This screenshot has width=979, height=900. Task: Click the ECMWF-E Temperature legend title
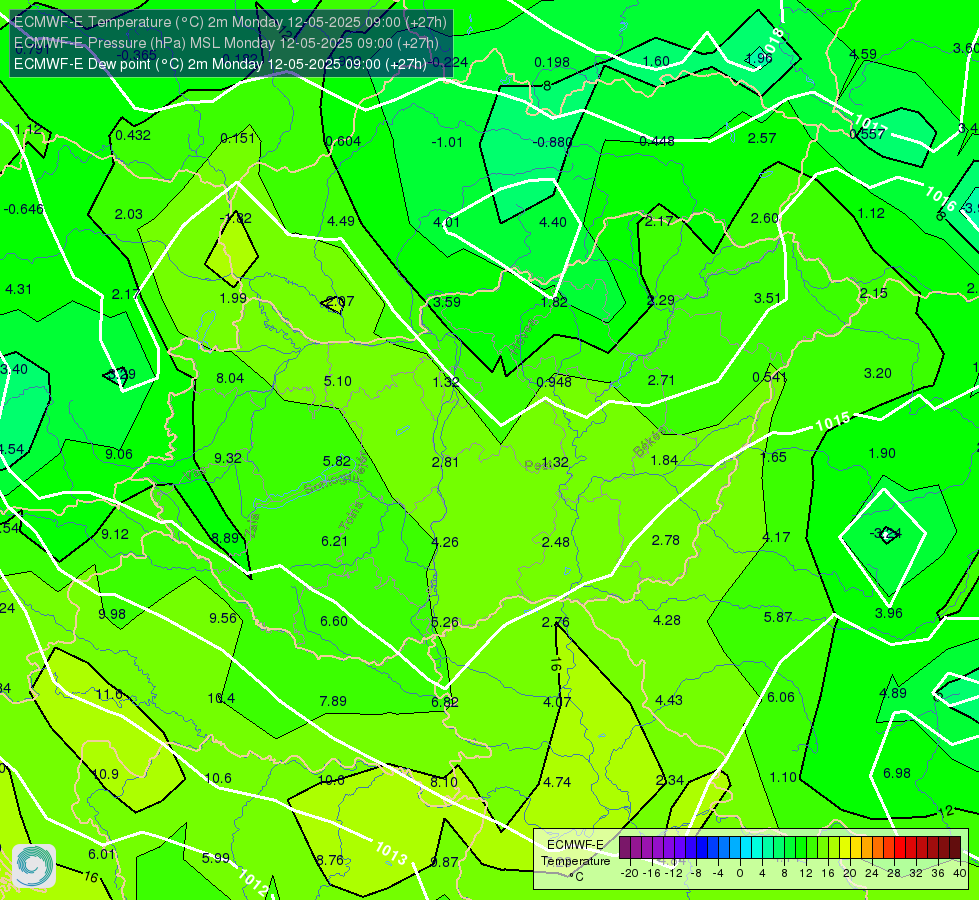click(575, 853)
